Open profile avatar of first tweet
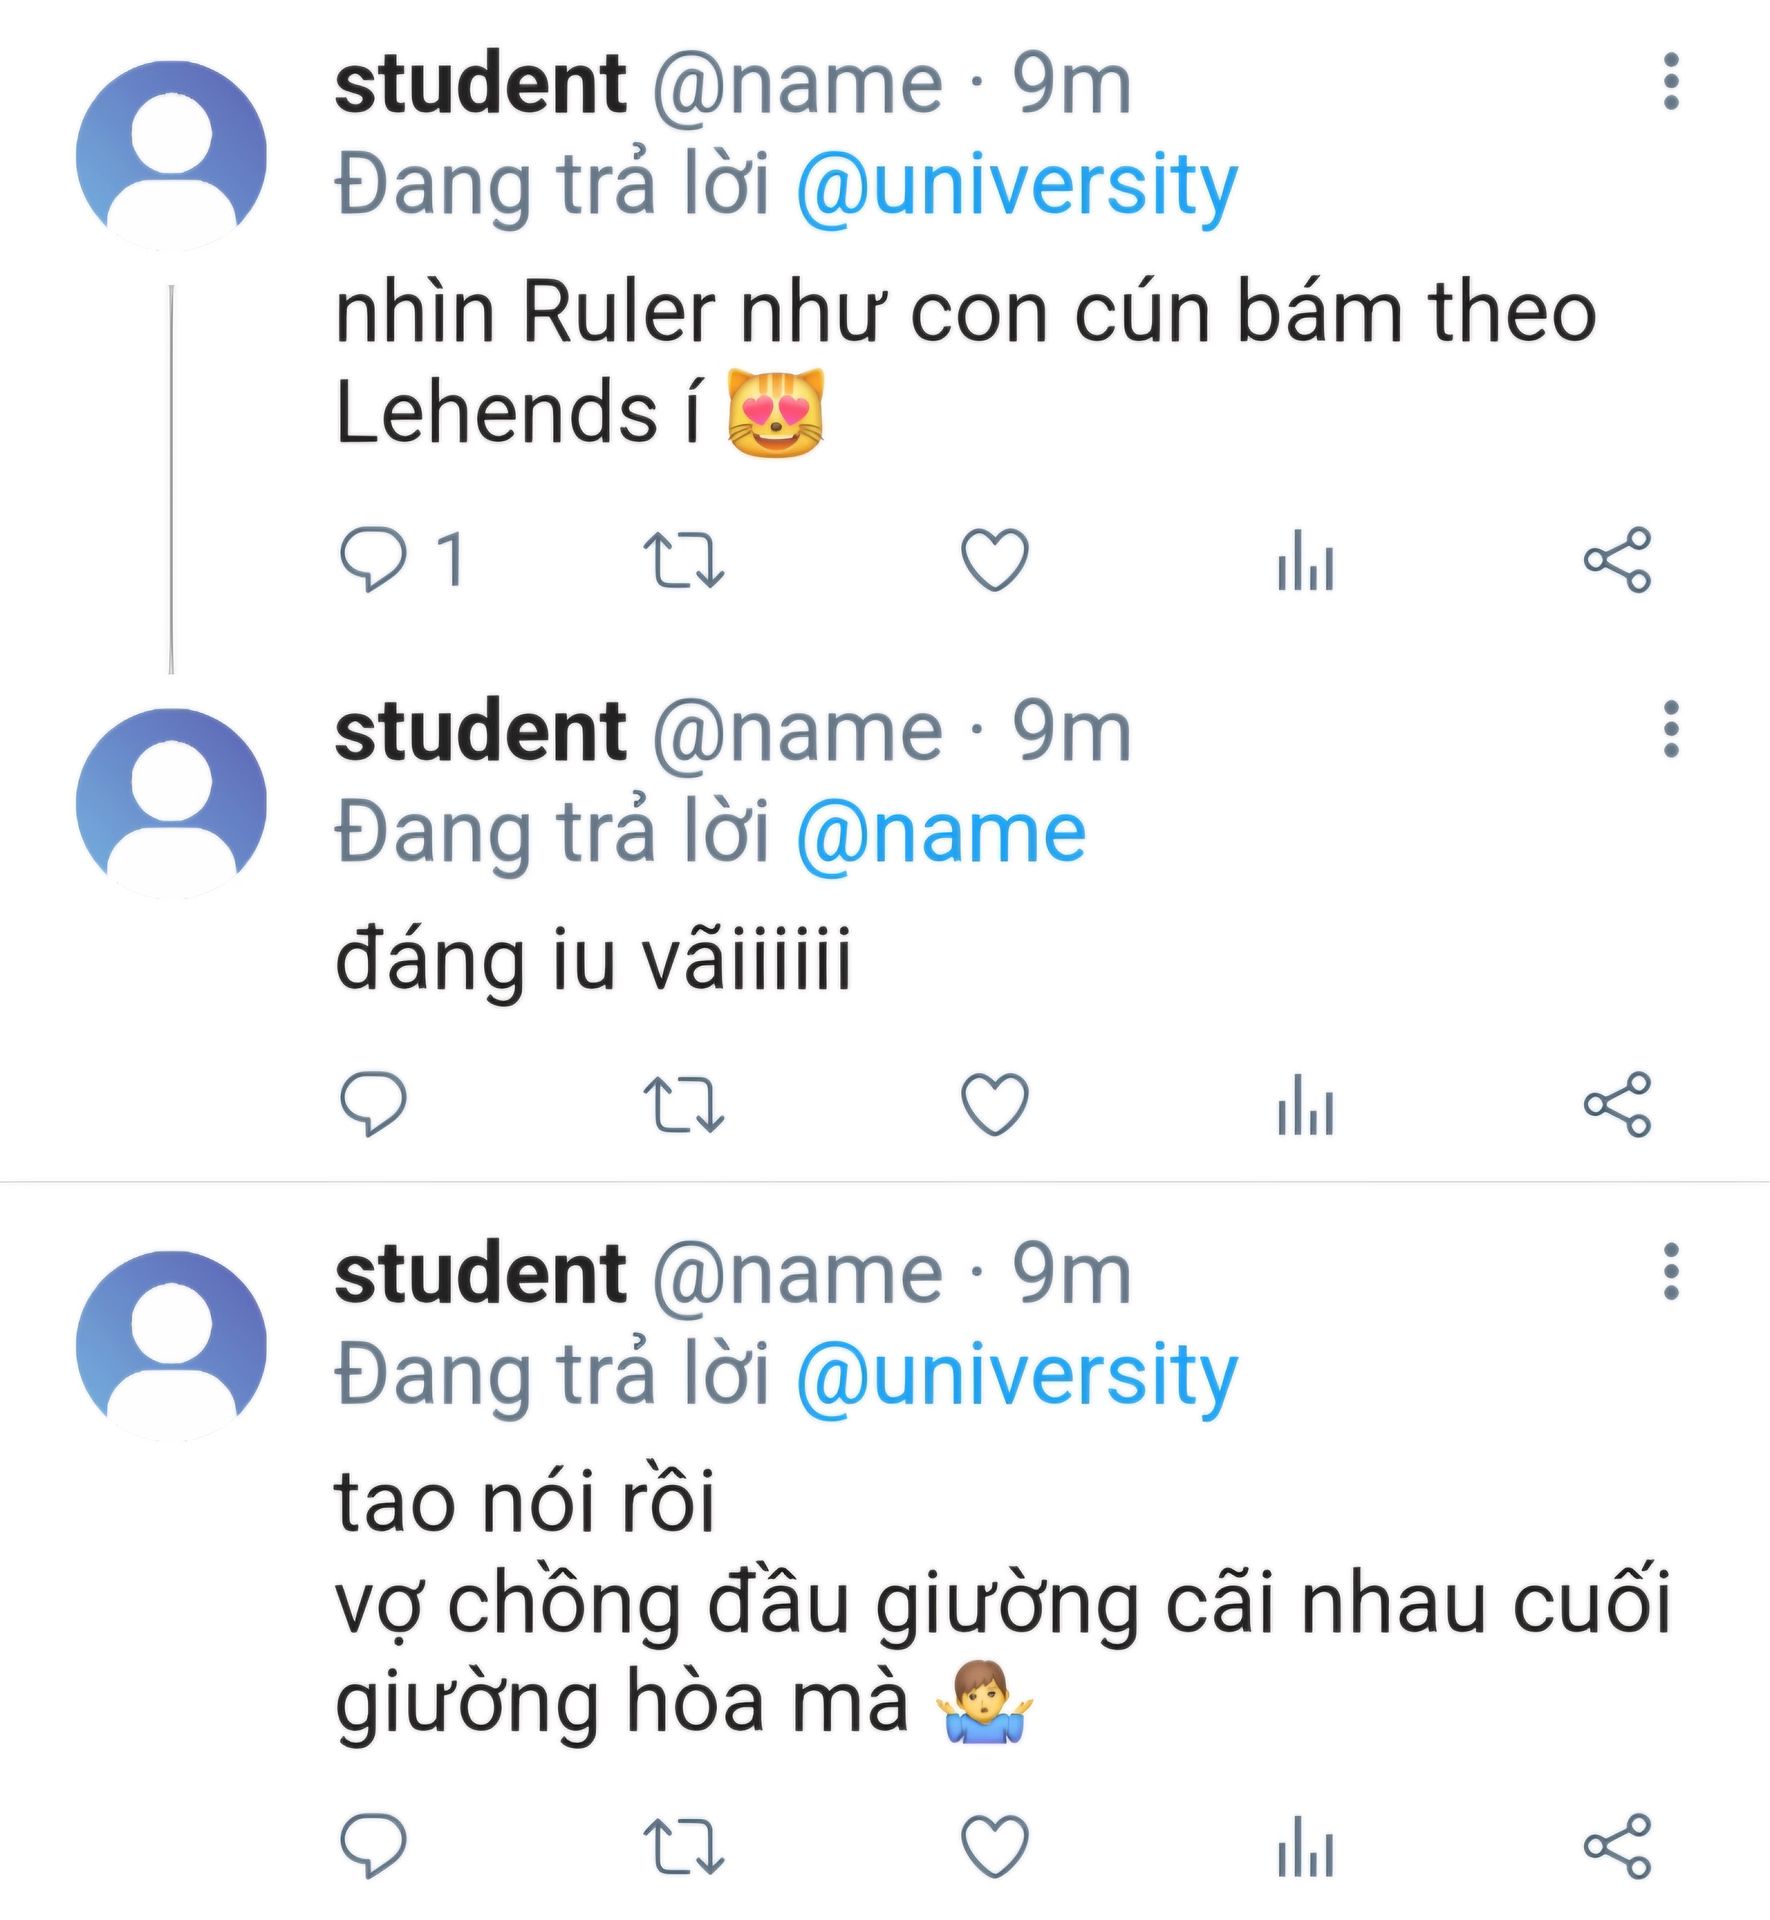 pos(171,156)
